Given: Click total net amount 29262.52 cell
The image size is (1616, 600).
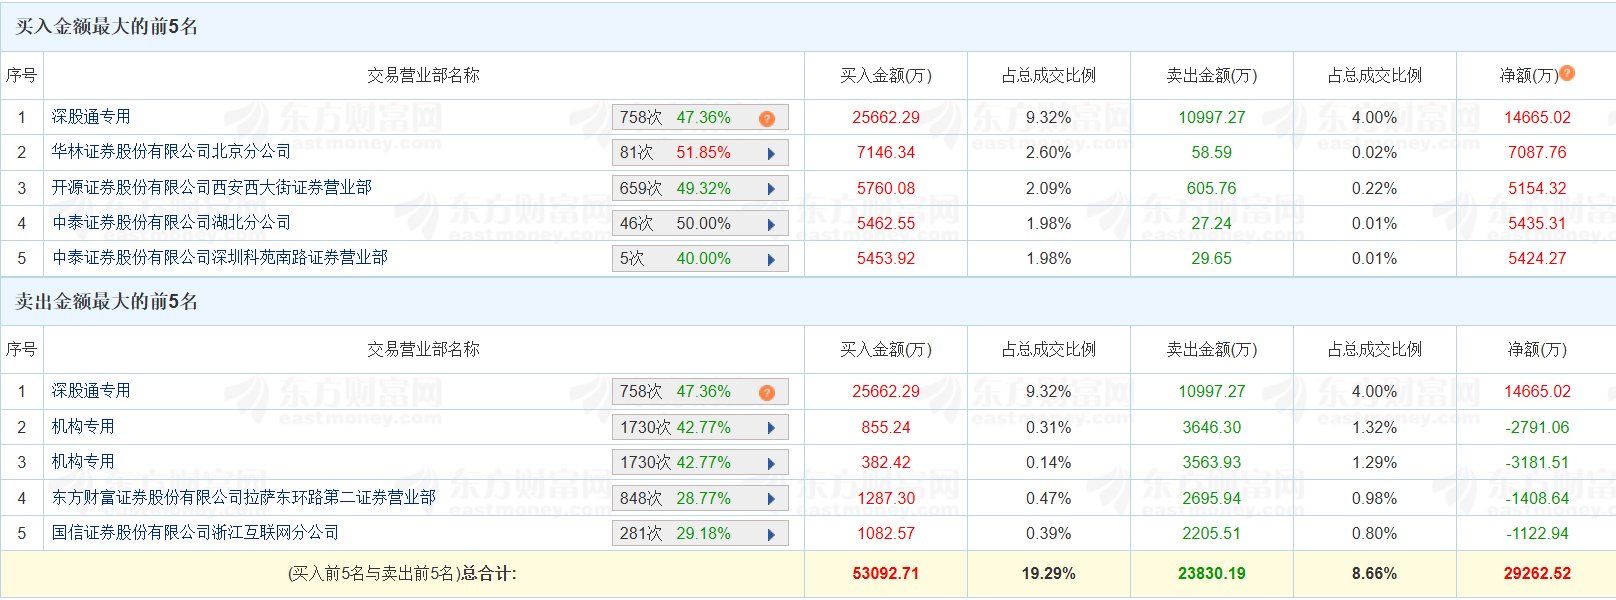Looking at the screenshot, I should point(1537,574).
